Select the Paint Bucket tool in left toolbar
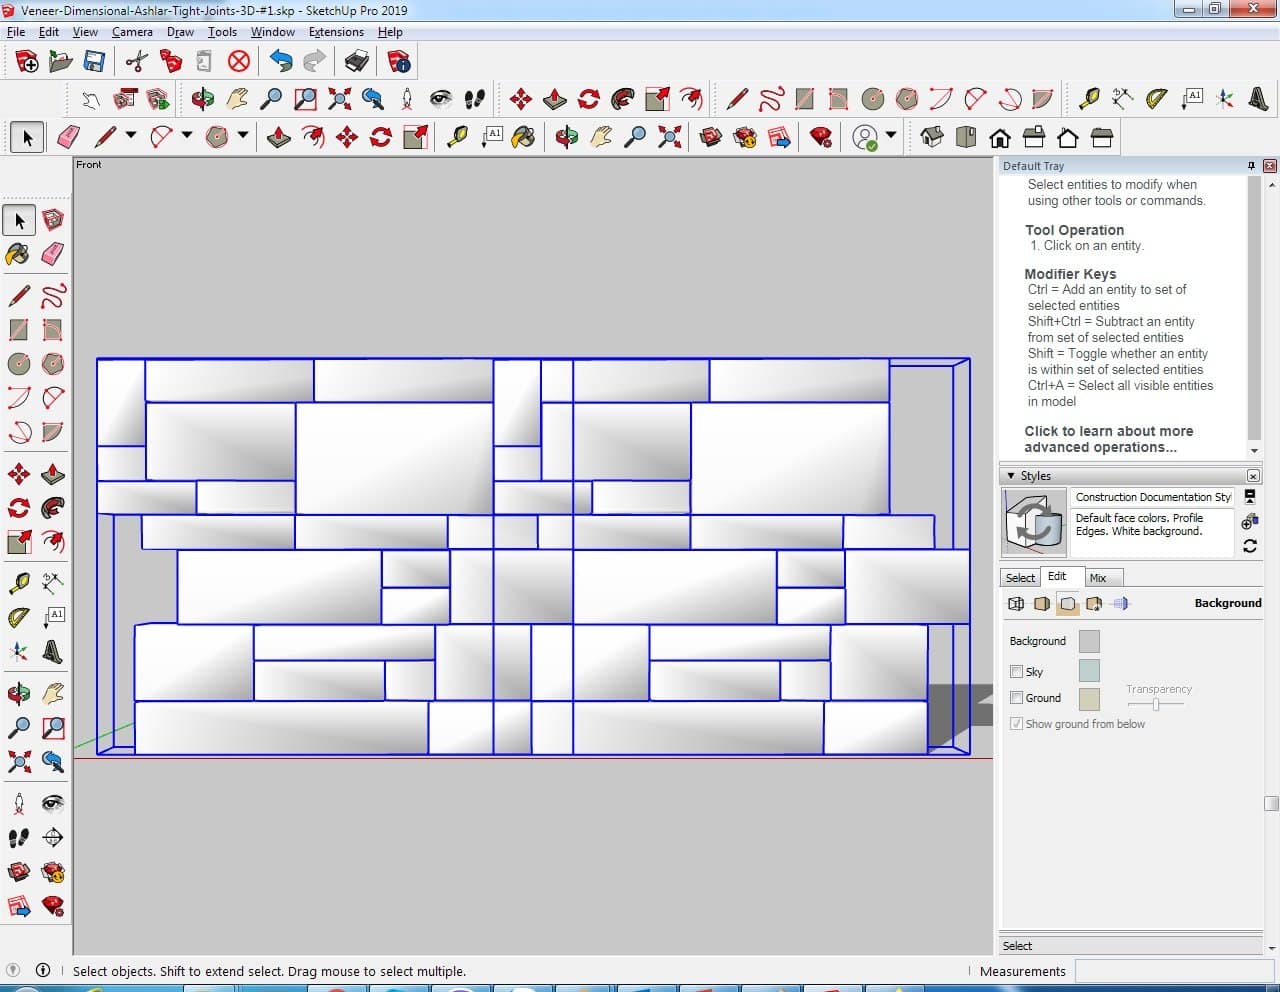The image size is (1280, 992). tap(19, 254)
